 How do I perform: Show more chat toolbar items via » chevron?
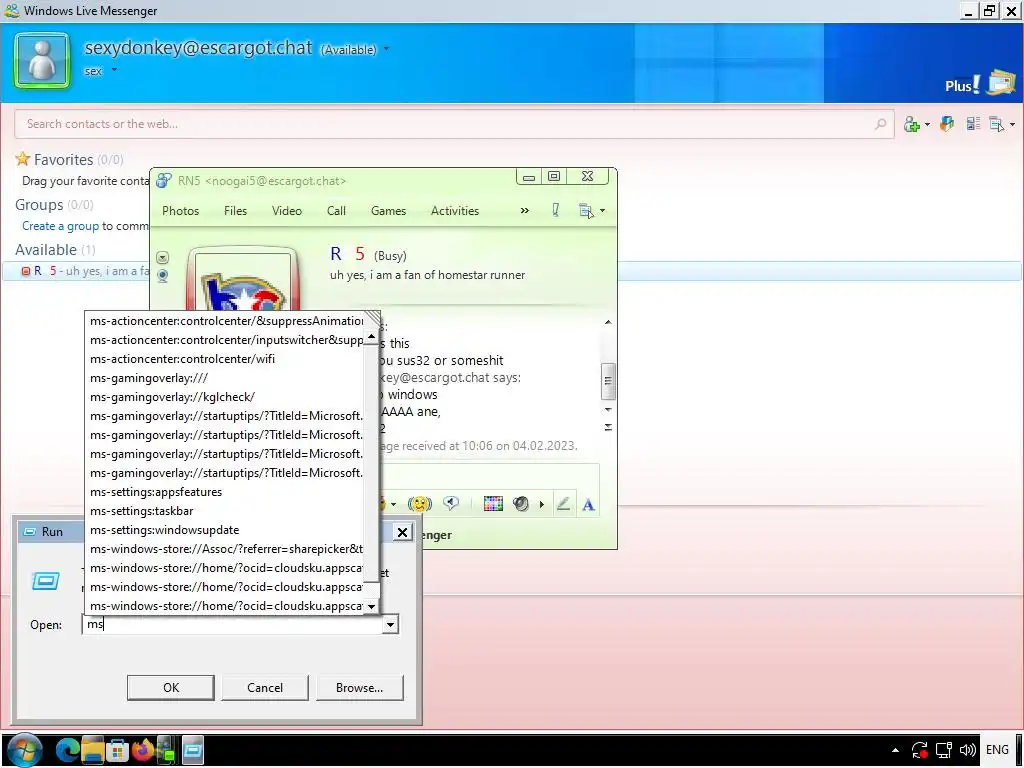pyautogui.click(x=524, y=210)
